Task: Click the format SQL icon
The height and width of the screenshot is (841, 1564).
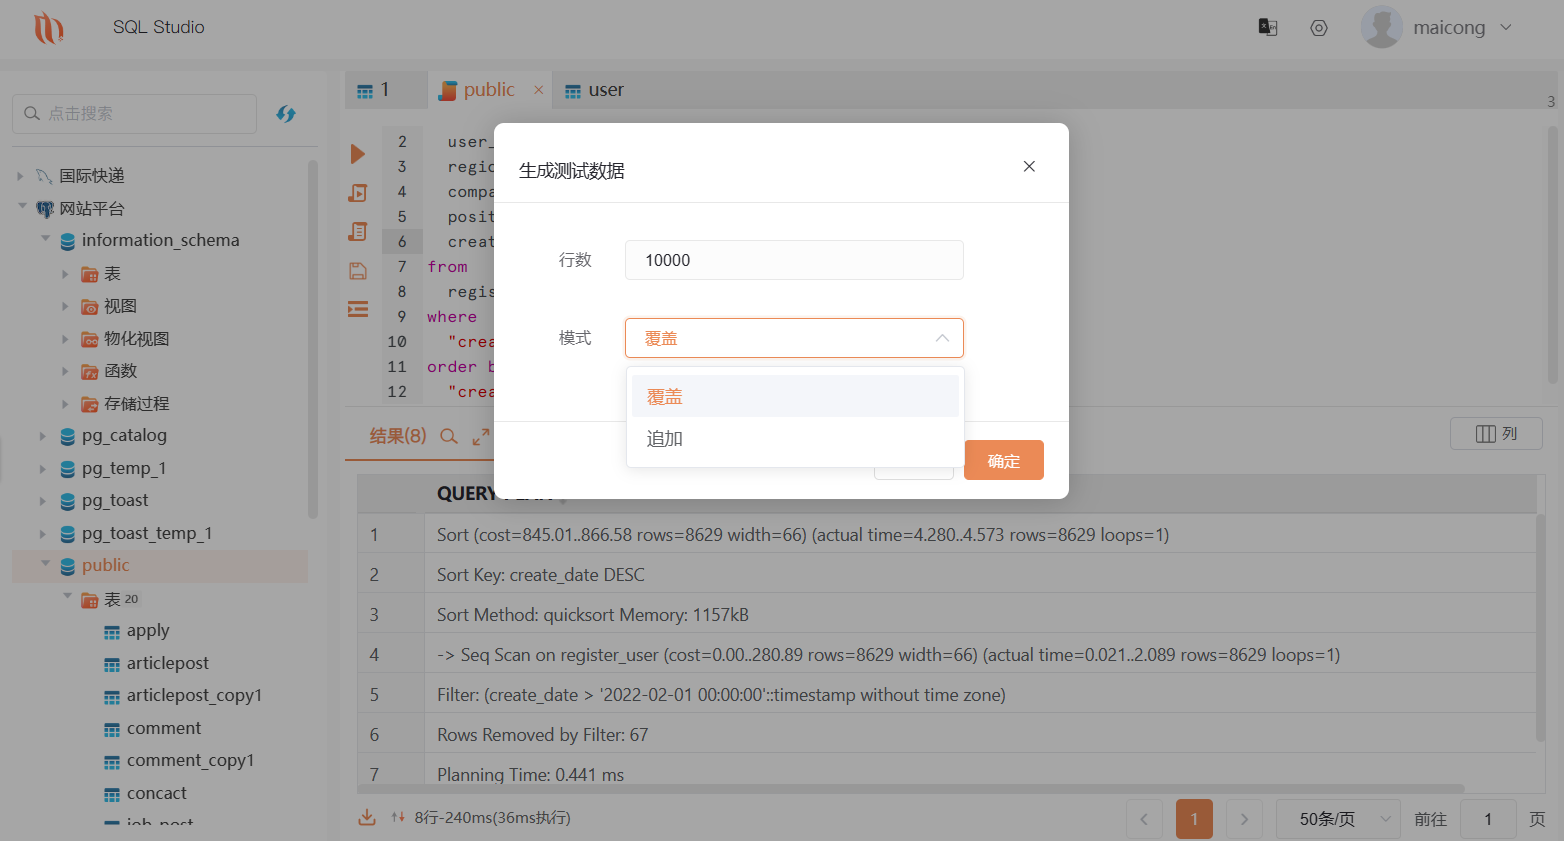Action: 358,309
